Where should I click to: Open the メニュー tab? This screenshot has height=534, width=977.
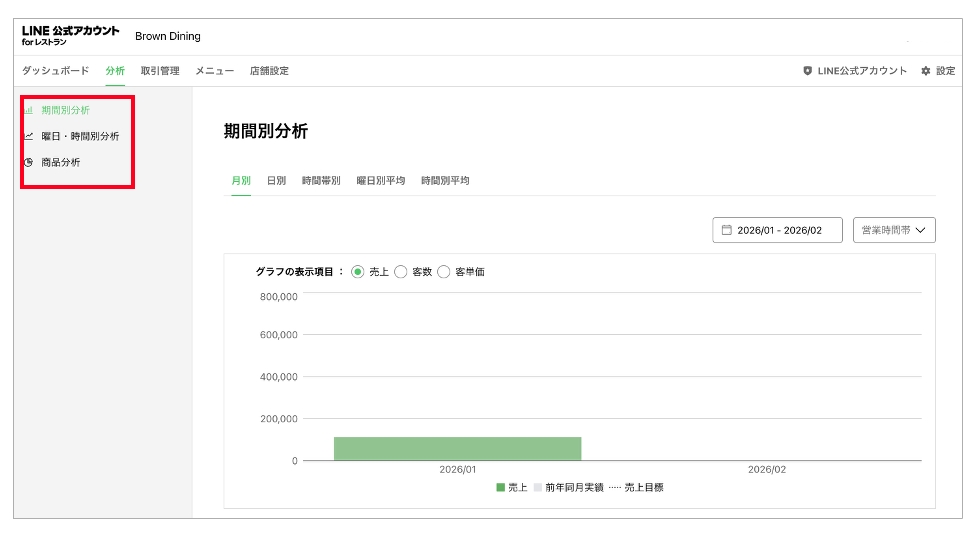tap(214, 71)
